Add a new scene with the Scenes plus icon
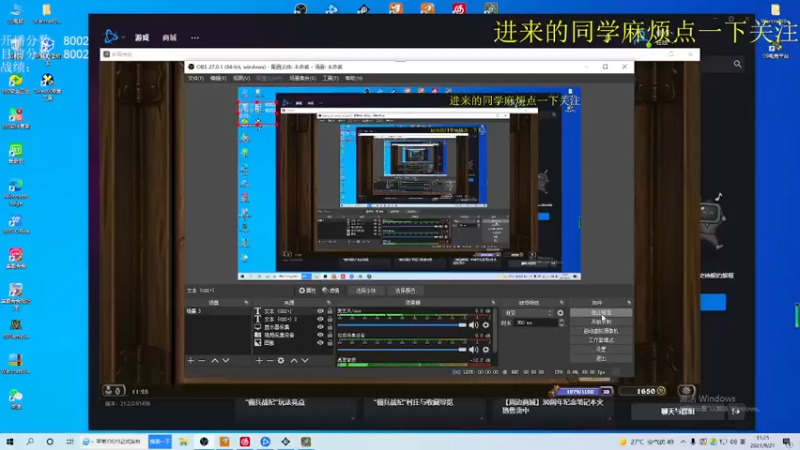Image resolution: width=800 pixels, height=450 pixels. 191,361
